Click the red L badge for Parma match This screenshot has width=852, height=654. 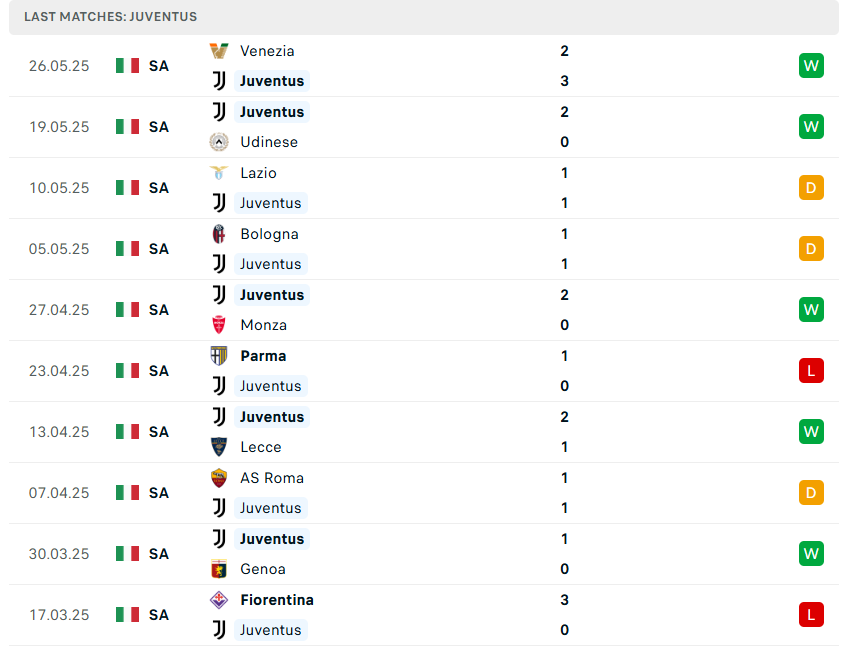pos(811,371)
